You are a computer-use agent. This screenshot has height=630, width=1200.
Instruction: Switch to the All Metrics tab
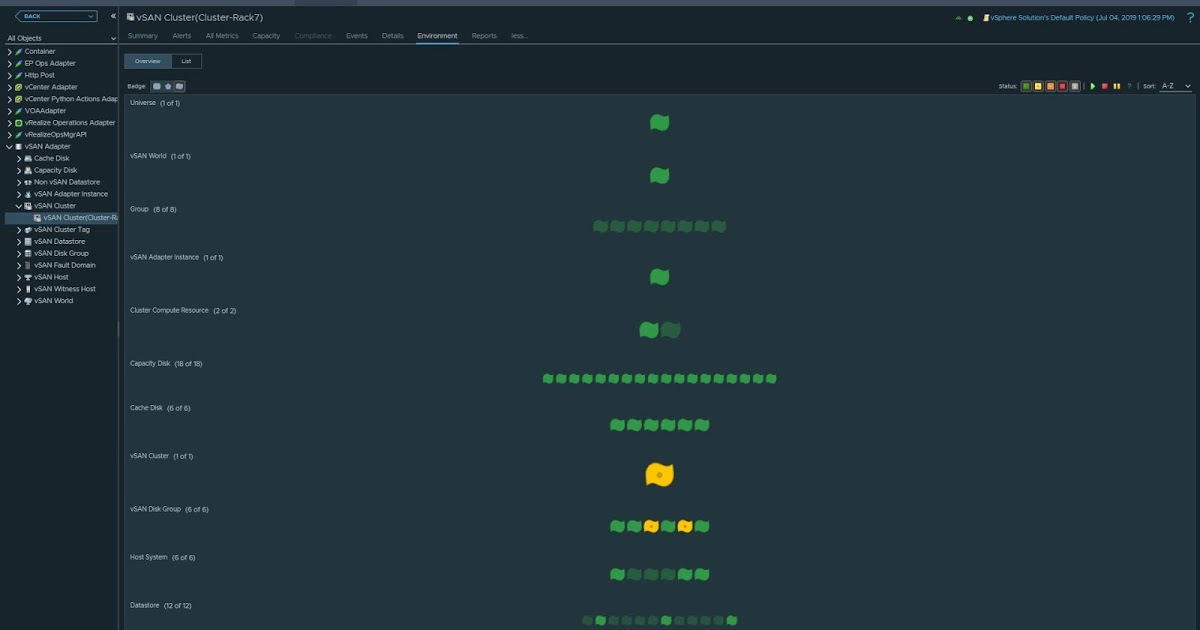pyautogui.click(x=222, y=36)
